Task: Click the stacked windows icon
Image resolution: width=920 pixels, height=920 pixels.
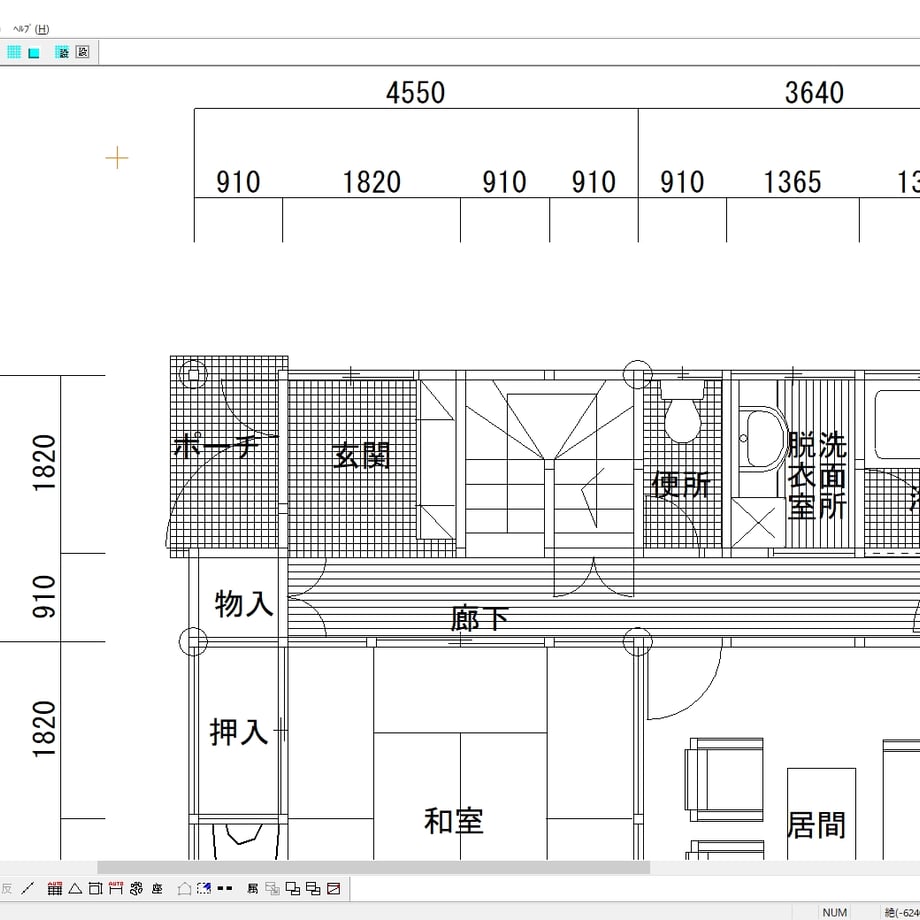Action: (x=313, y=889)
